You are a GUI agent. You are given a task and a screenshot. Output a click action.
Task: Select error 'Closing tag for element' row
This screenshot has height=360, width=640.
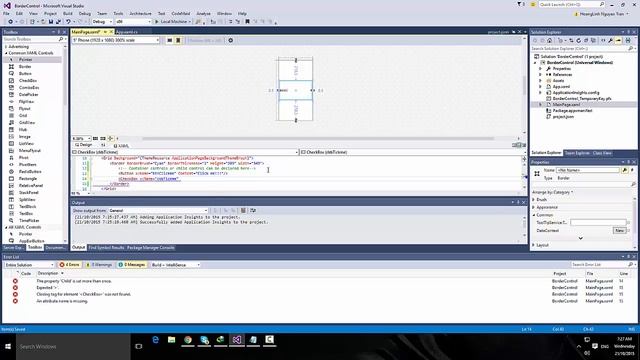point(318,294)
